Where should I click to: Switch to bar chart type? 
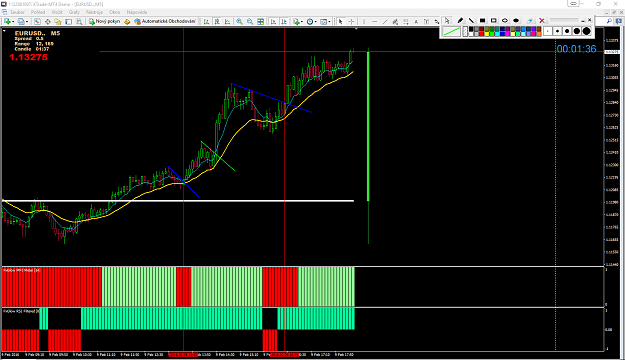point(206,22)
